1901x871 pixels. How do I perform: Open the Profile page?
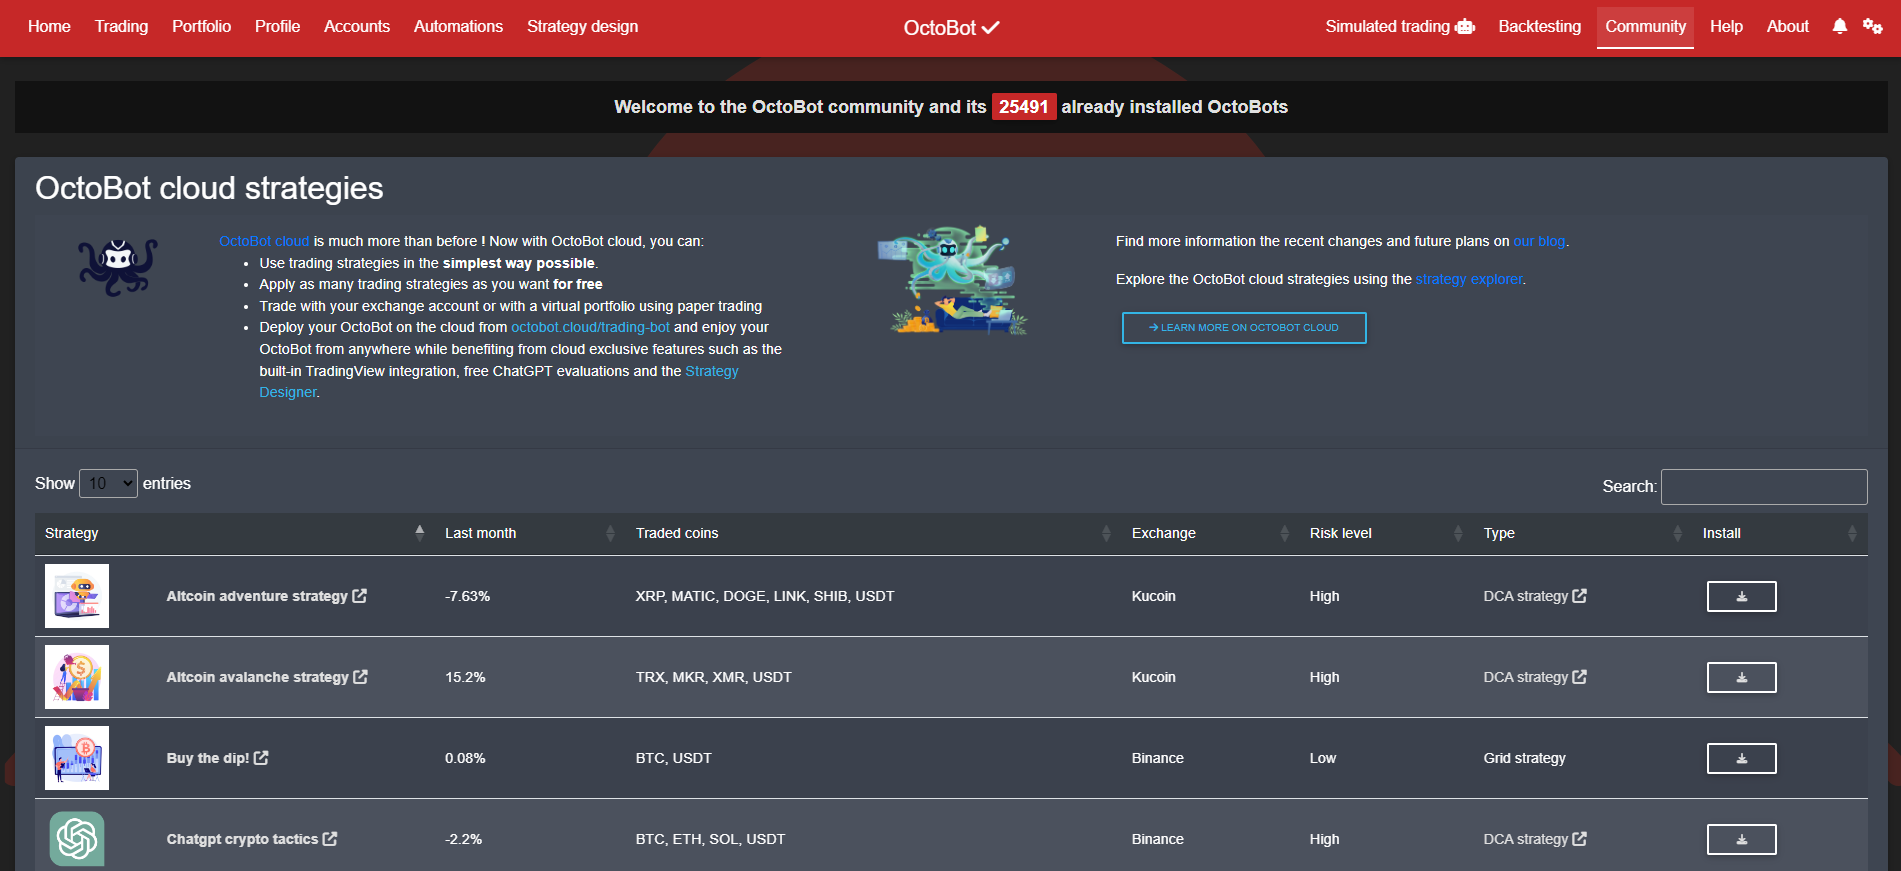(x=277, y=27)
